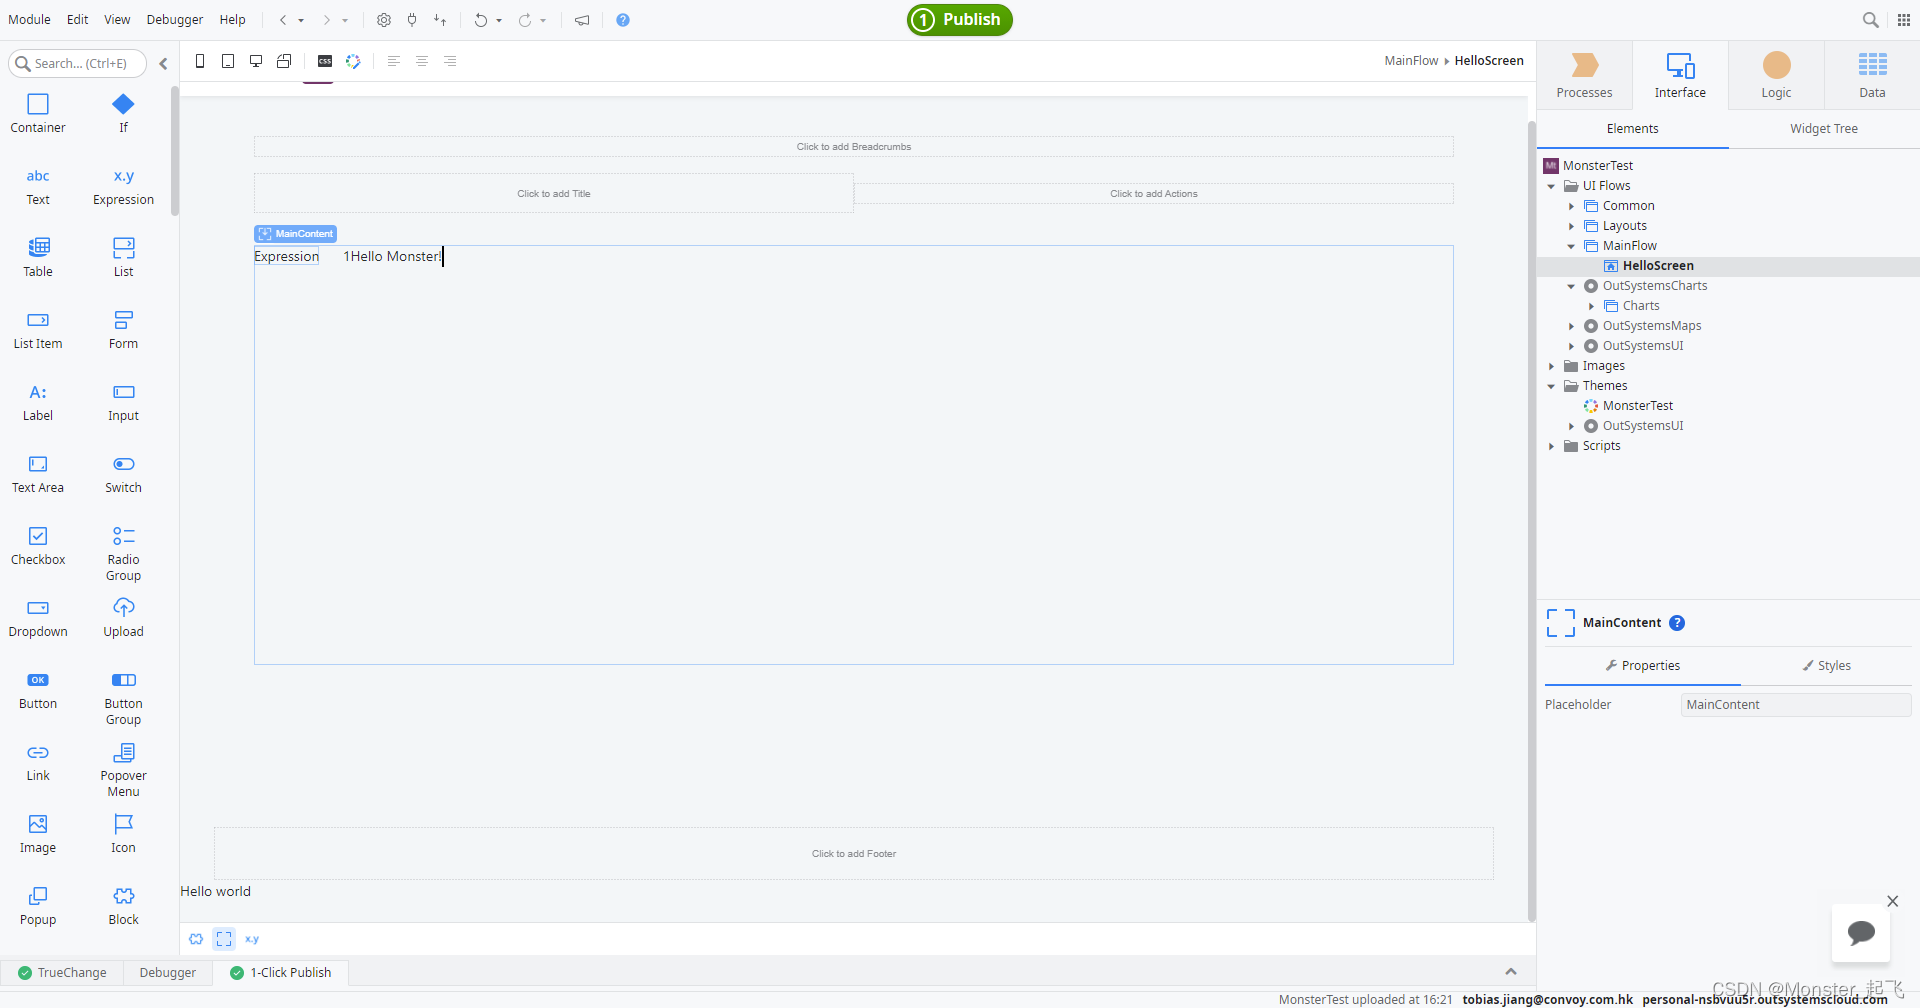Choose the Block widget
This screenshot has width=1920, height=1008.
(x=123, y=905)
